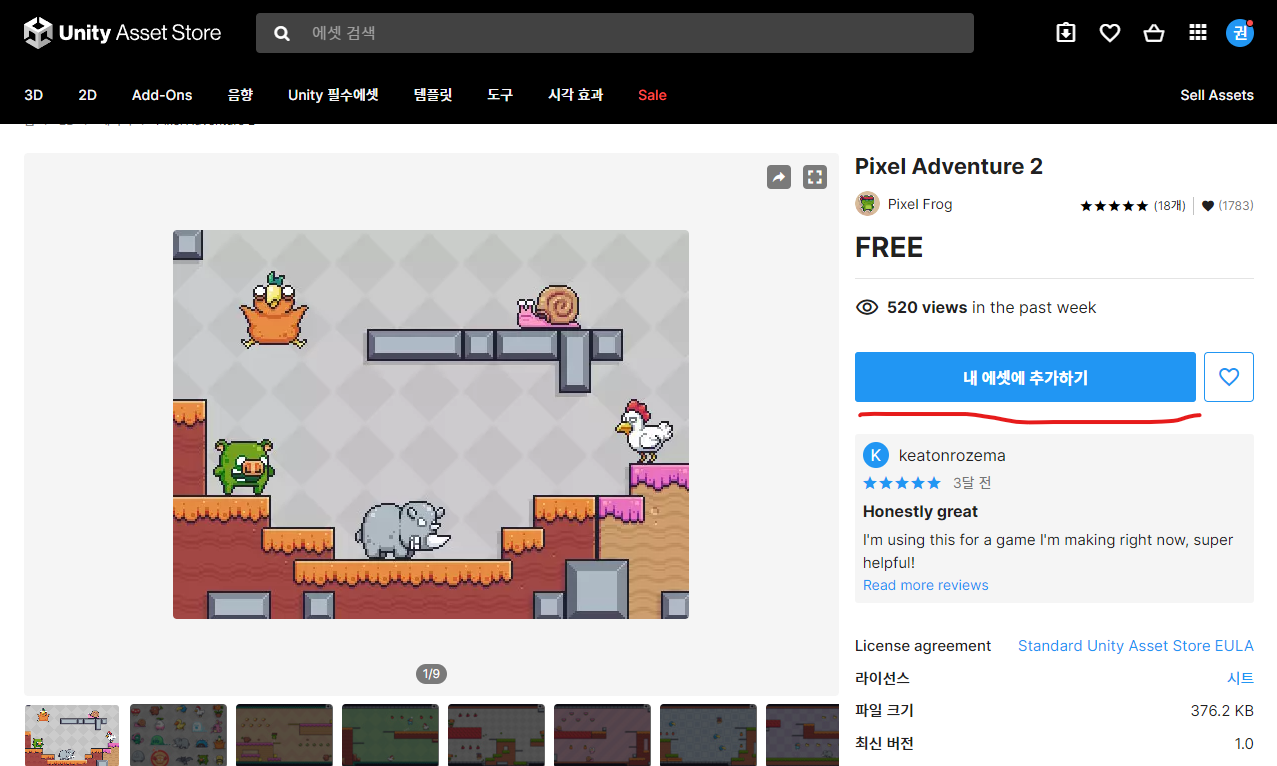Open the 음향 menu
1277x766 pixels.
(240, 95)
